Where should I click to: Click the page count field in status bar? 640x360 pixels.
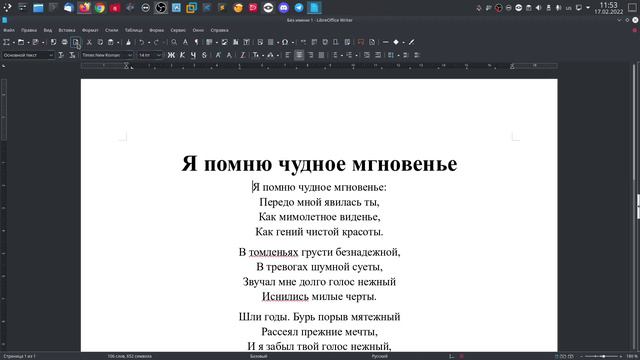[20, 356]
